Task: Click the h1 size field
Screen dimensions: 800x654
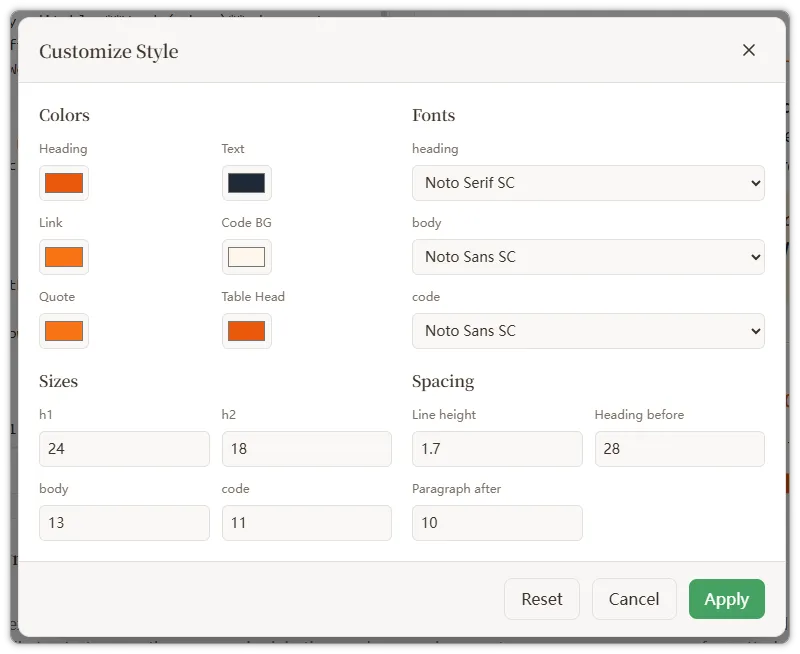Action: click(x=124, y=448)
